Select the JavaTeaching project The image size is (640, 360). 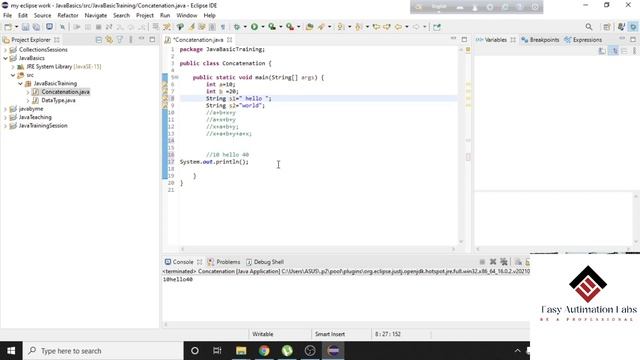tap(35, 117)
